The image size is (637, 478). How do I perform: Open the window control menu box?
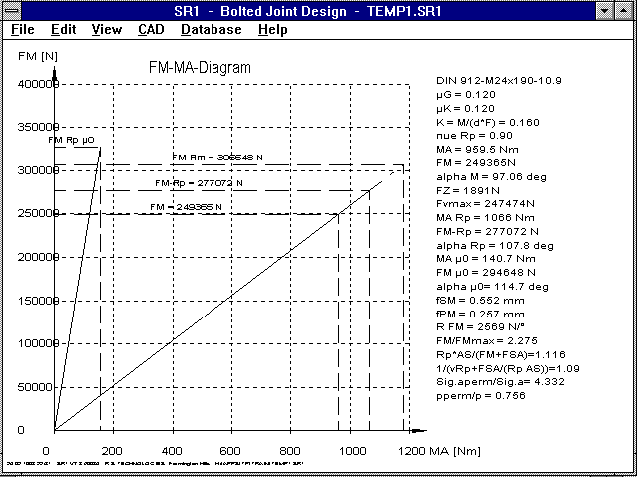pos(12,10)
